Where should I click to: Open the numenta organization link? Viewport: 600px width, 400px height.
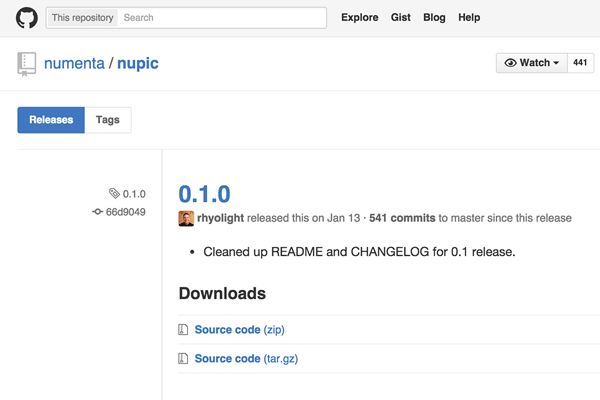coord(74,63)
